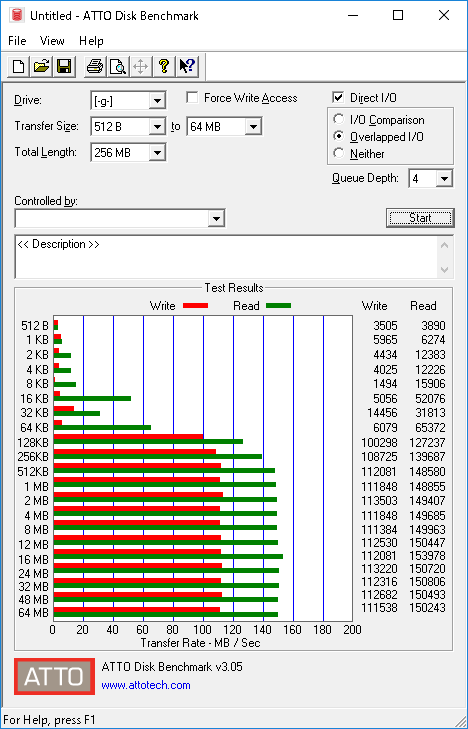The image size is (468, 729).
Task: Click the red Write legend swatch
Action: pos(195,306)
